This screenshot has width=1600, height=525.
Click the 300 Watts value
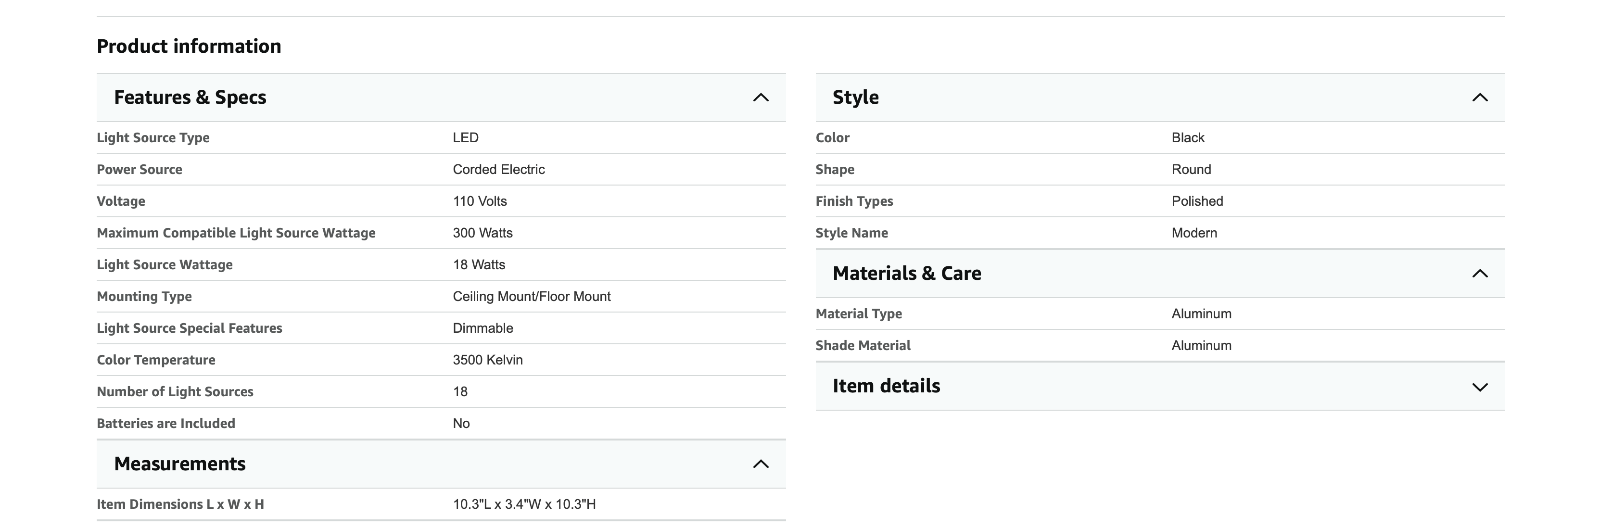point(482,233)
